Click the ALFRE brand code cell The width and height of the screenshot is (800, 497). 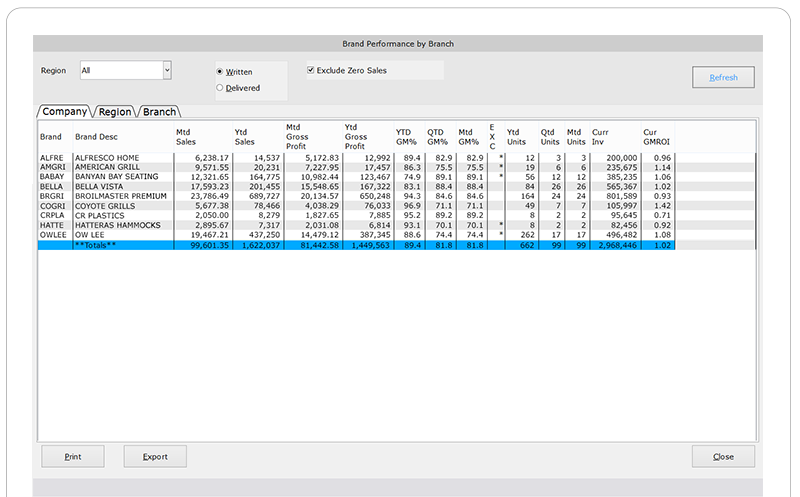tap(52, 158)
